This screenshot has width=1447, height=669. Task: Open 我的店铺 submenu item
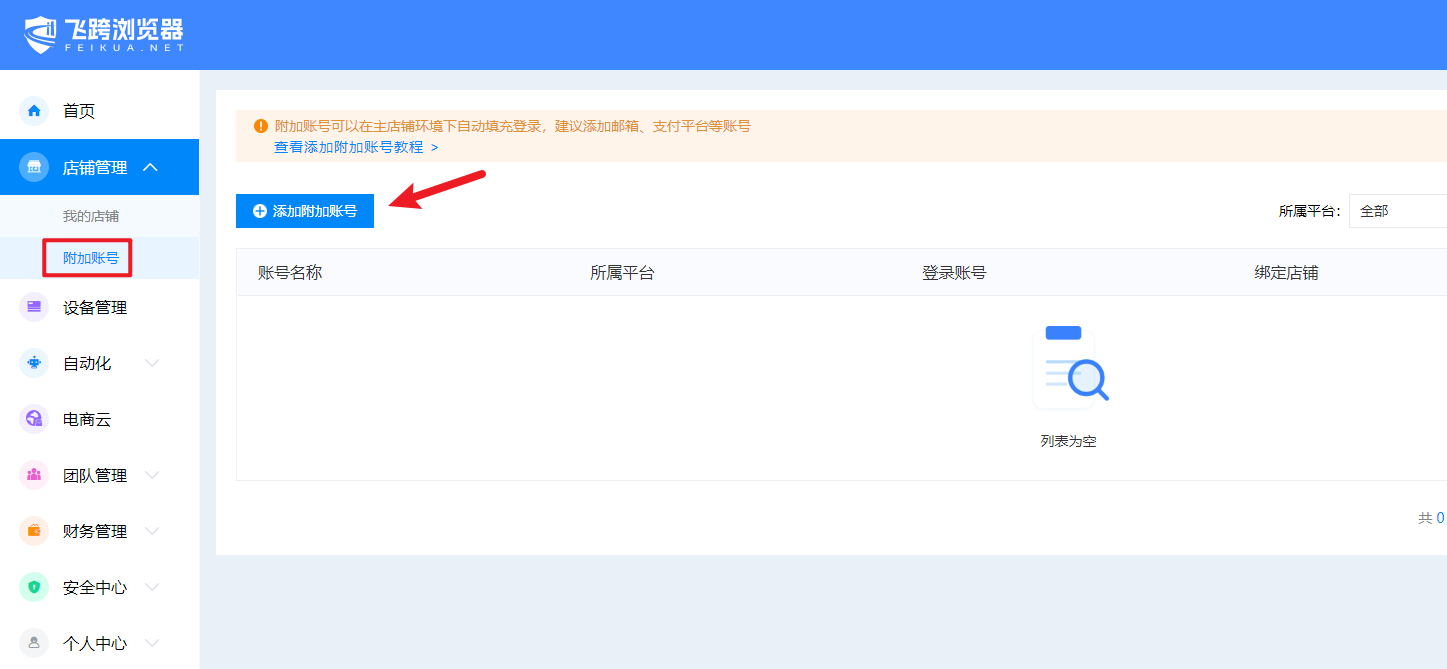[91, 216]
